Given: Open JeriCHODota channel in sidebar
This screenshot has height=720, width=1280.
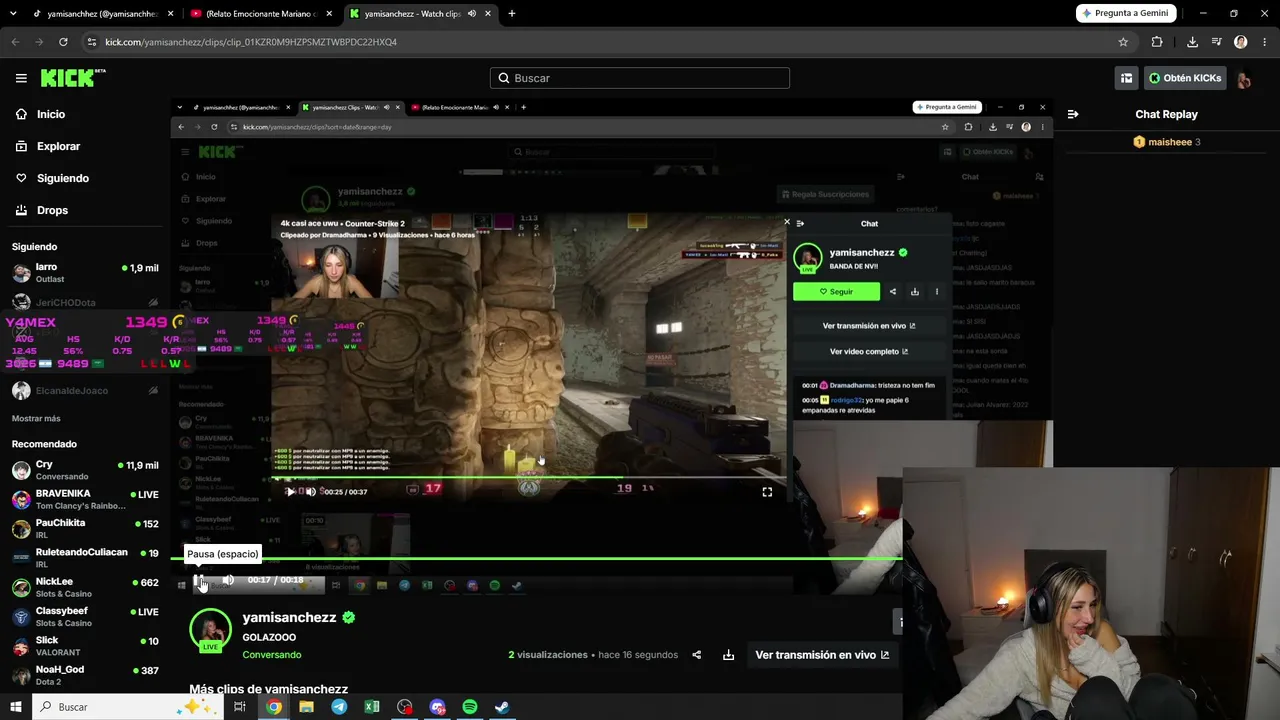Looking at the screenshot, I should (x=85, y=302).
